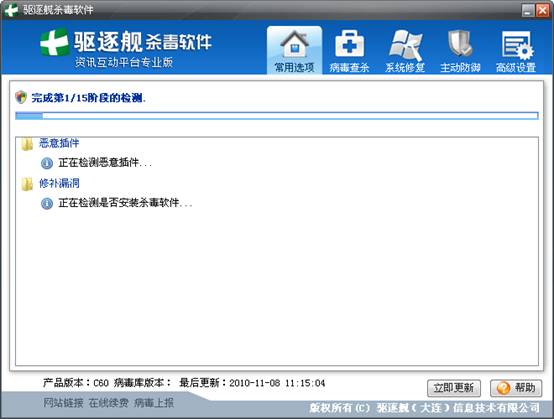The width and height of the screenshot is (554, 419).
Task: Go to the 主动防御 tab
Action: coord(460,50)
